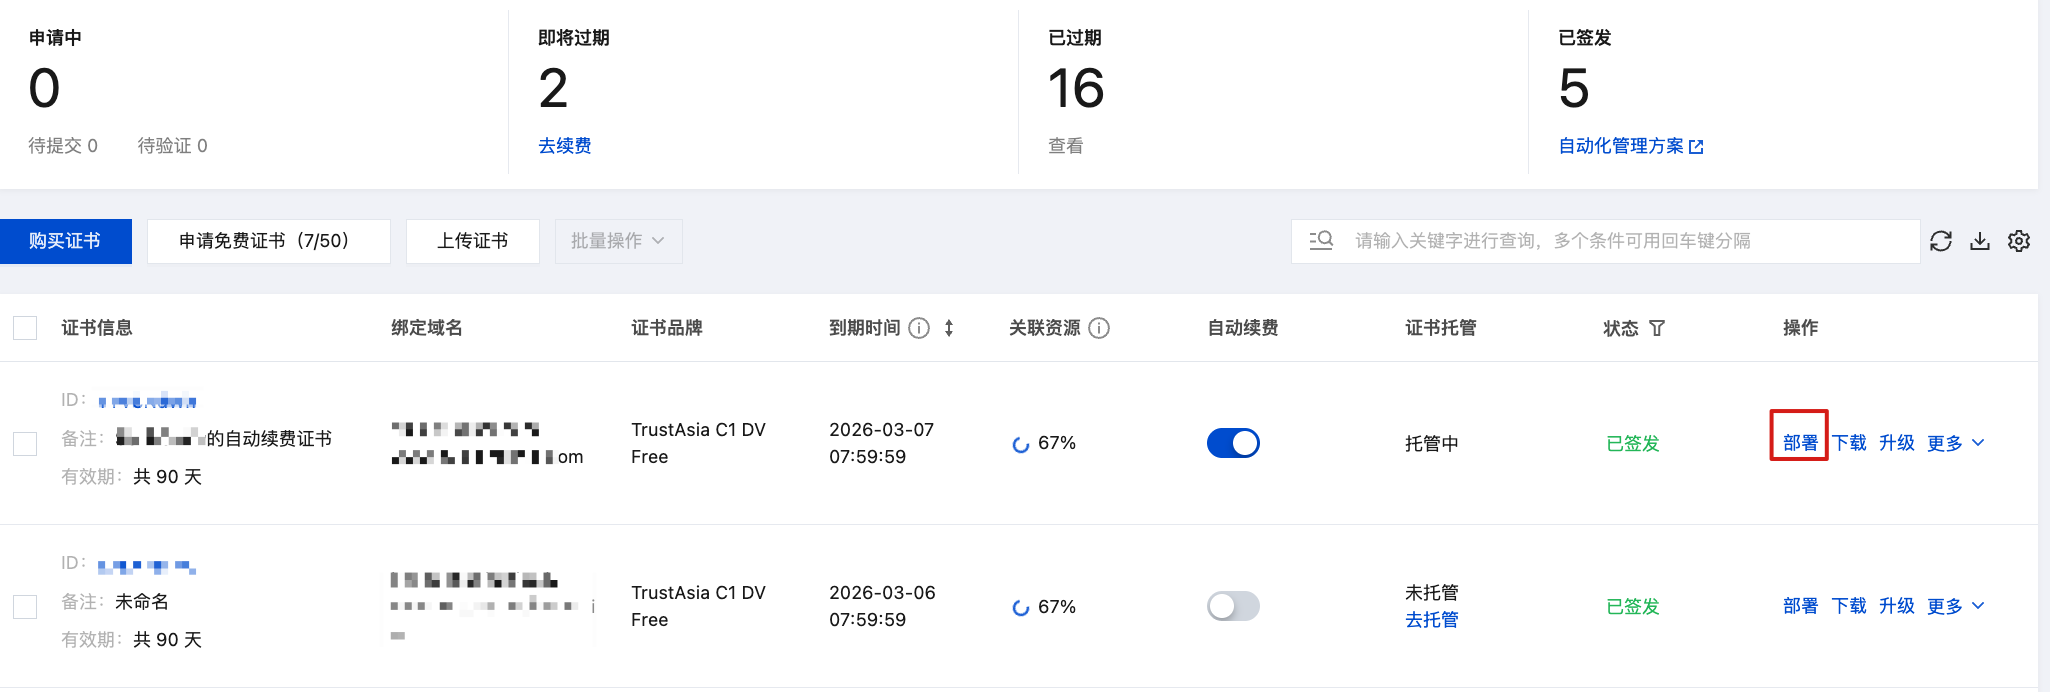Image resolution: width=2050 pixels, height=692 pixels.
Task: Open the 状态 filter funnel icon
Action: (x=1657, y=328)
